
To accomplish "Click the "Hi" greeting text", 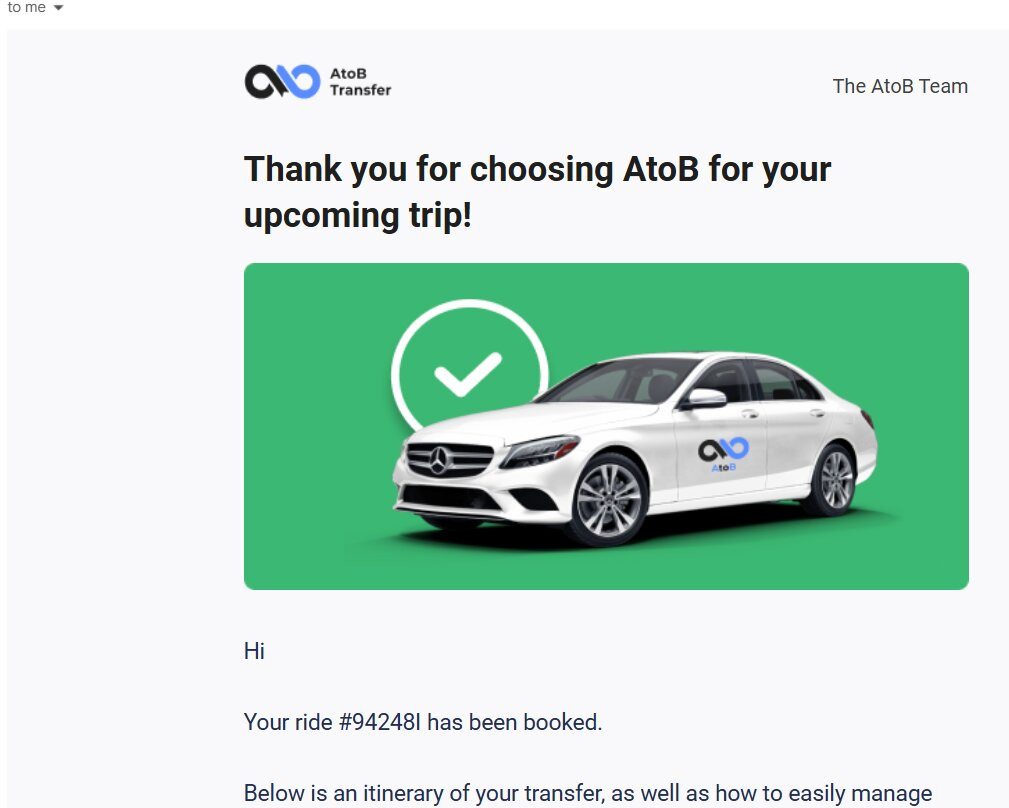I will click(x=254, y=652).
